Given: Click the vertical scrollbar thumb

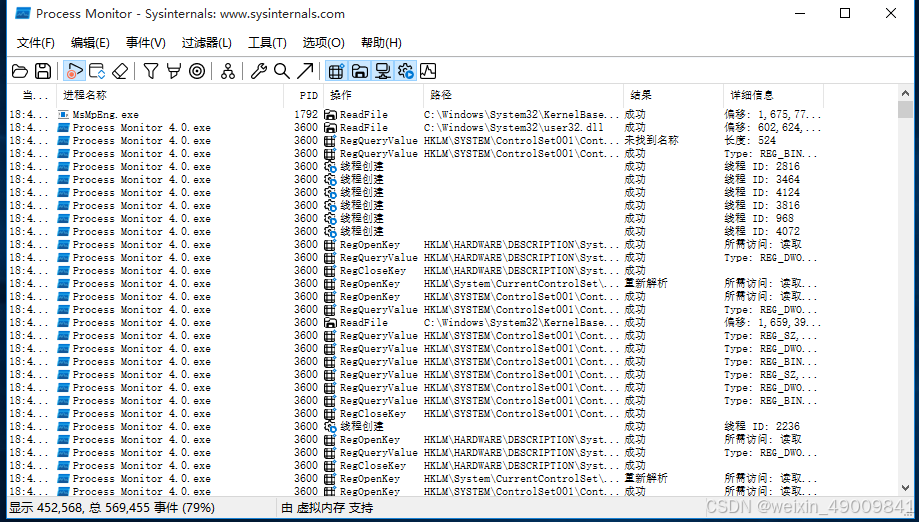Looking at the screenshot, I should tap(905, 110).
